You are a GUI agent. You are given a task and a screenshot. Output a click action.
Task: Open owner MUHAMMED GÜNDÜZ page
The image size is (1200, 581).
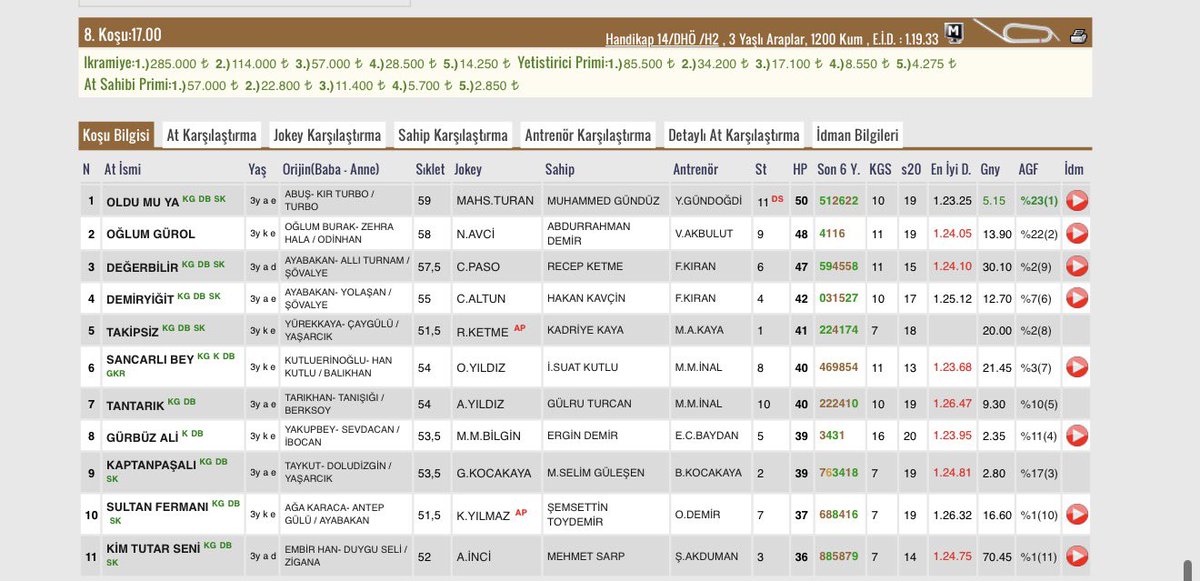pos(603,201)
